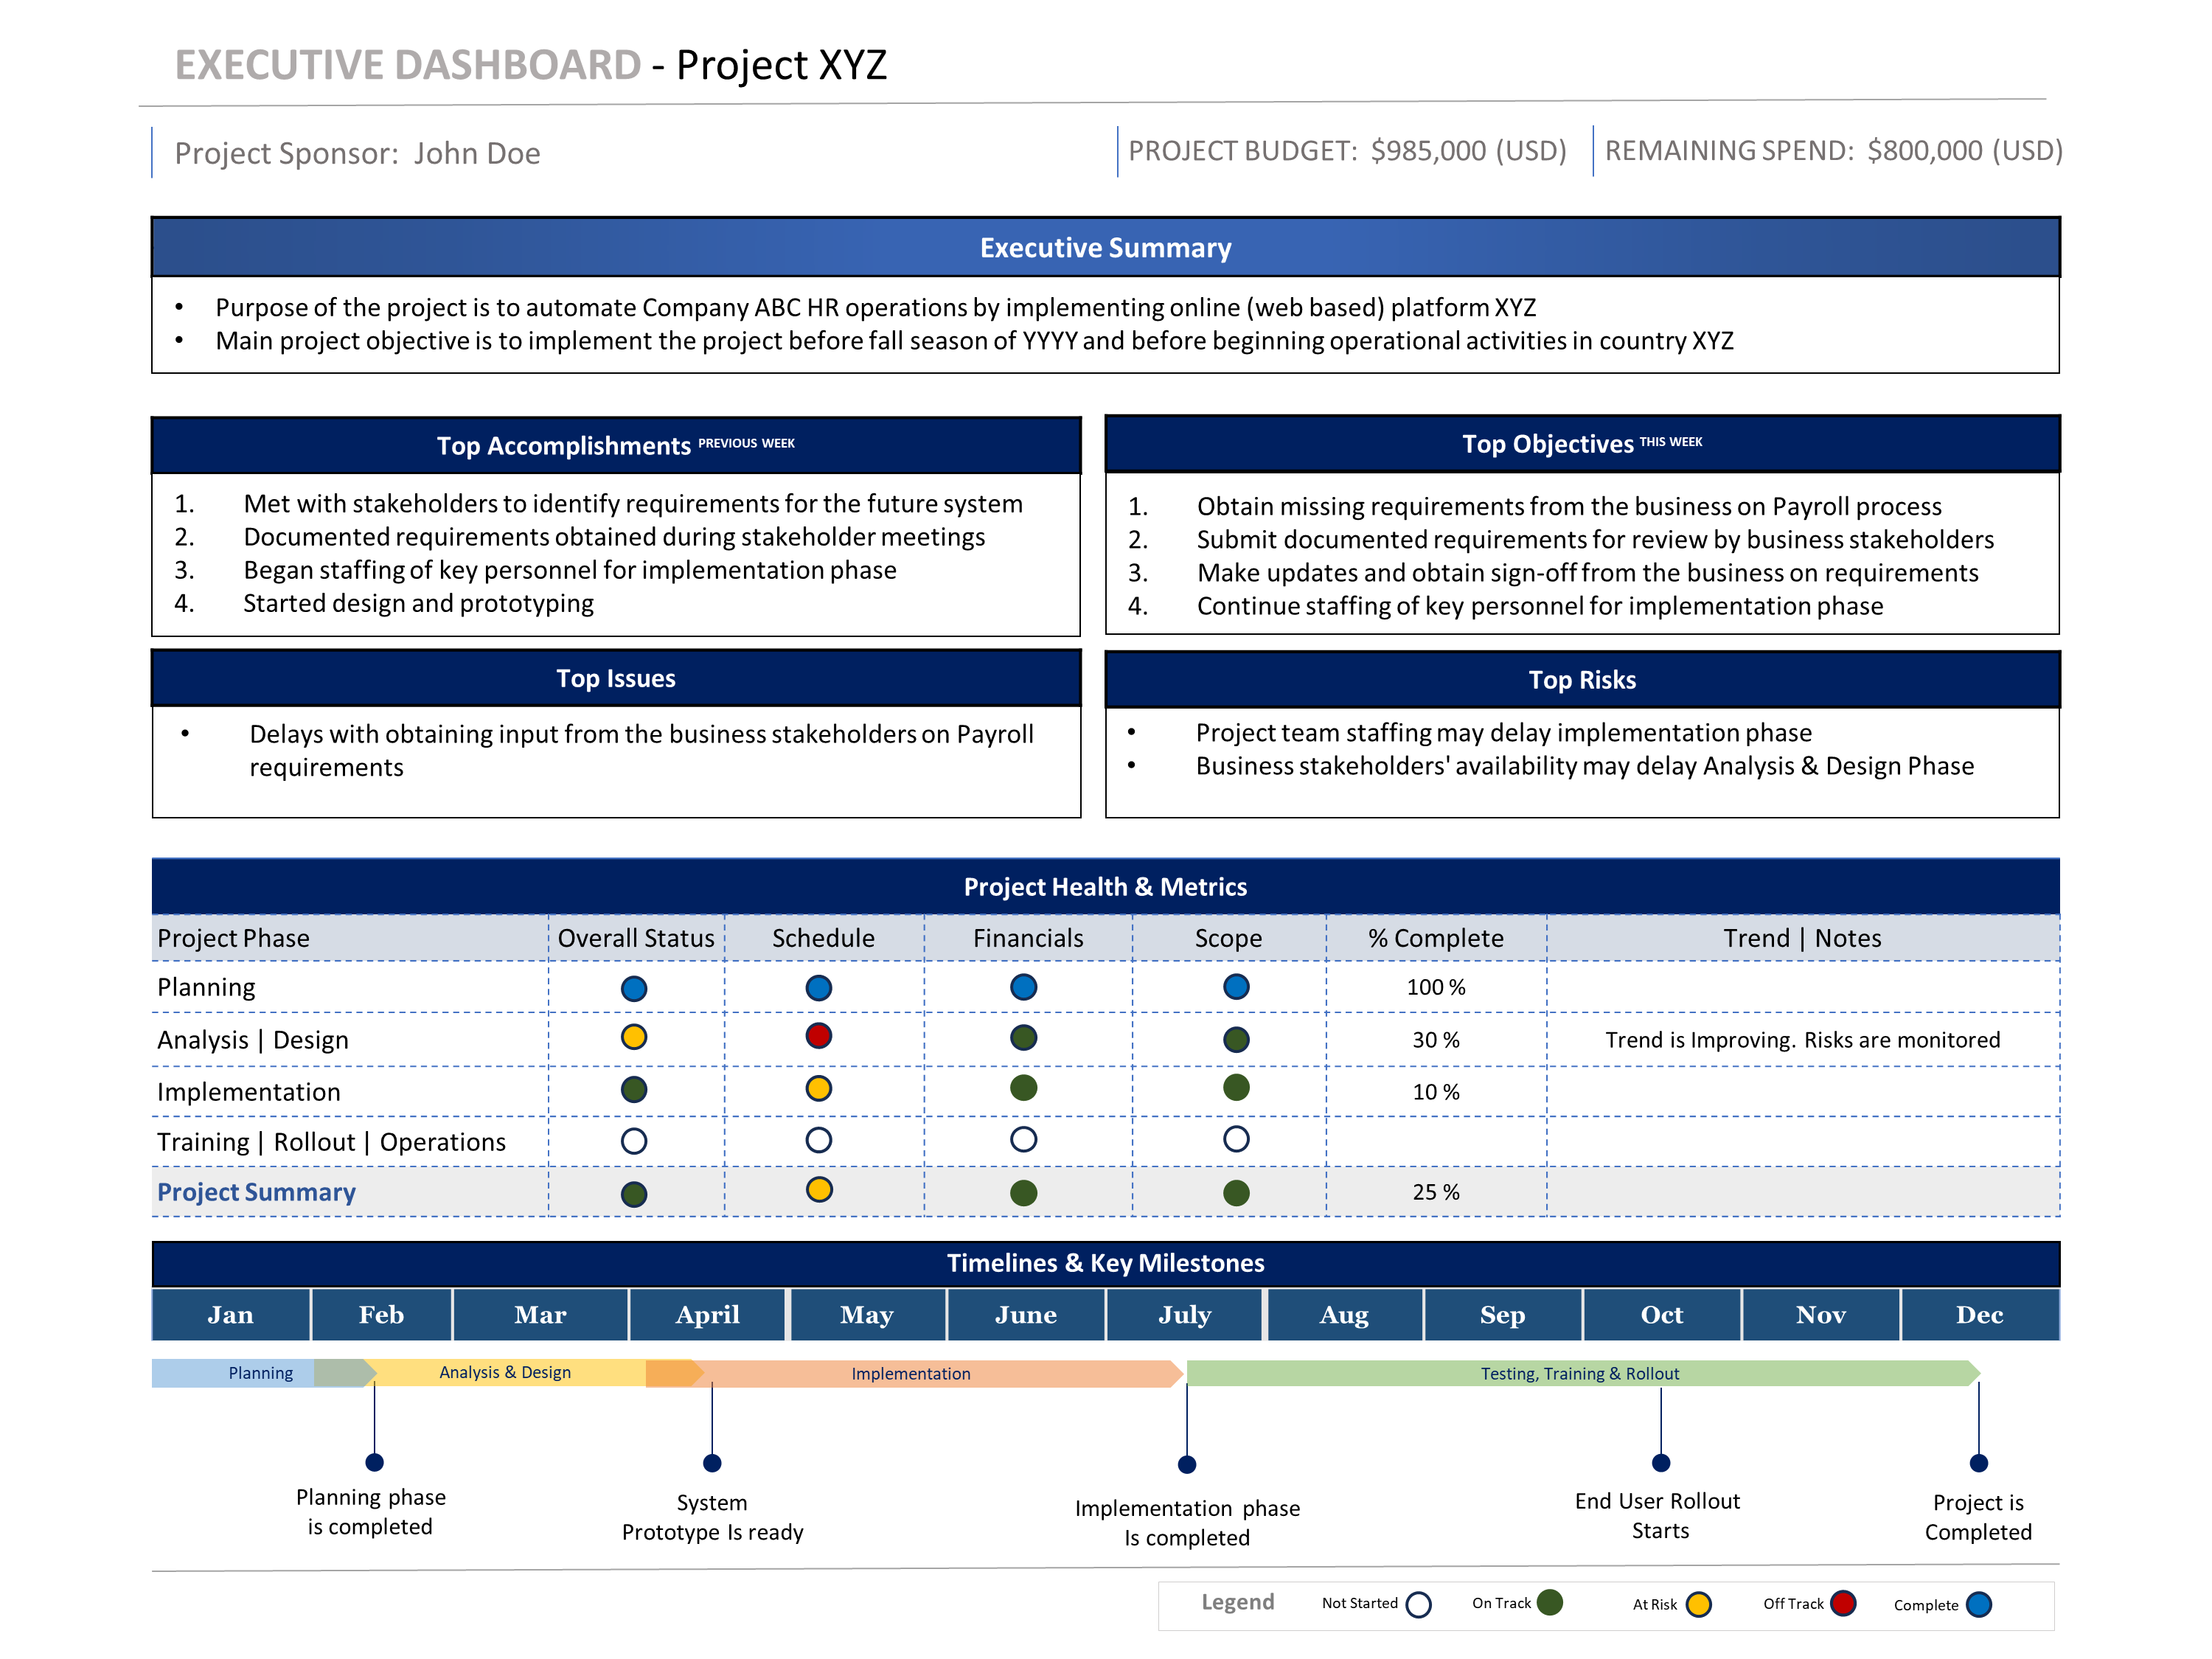Toggle the empty Training Rollout status circle
The image size is (2212, 1659).
click(x=633, y=1139)
